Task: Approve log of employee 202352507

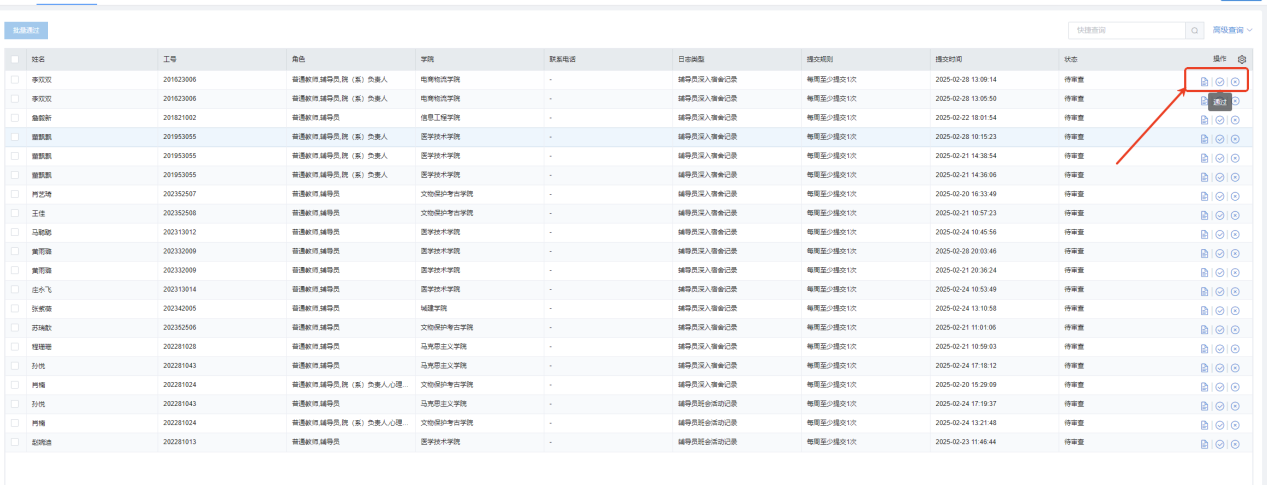Action: point(1220,194)
